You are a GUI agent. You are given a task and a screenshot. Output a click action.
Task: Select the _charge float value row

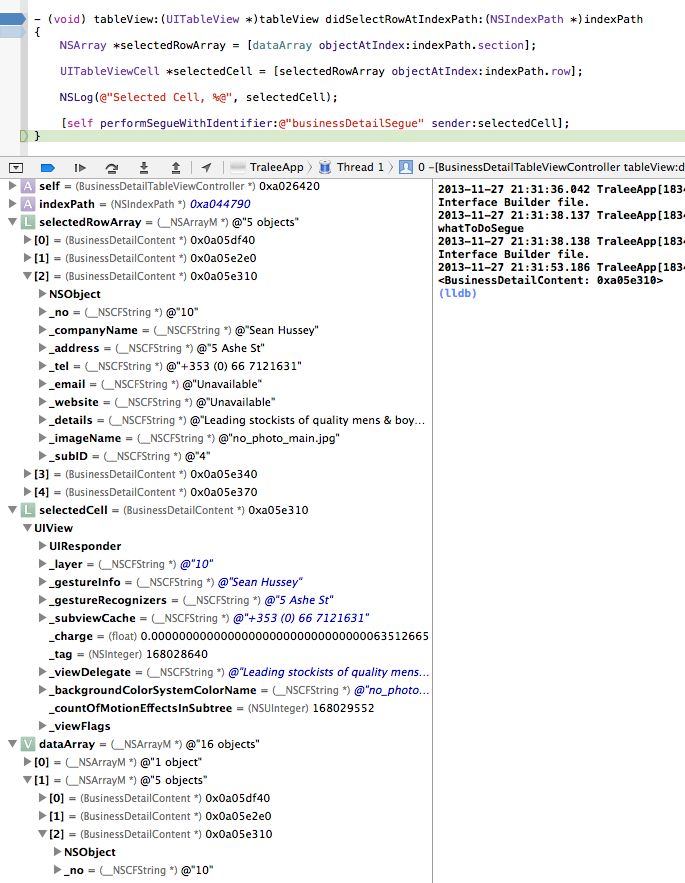point(216,636)
